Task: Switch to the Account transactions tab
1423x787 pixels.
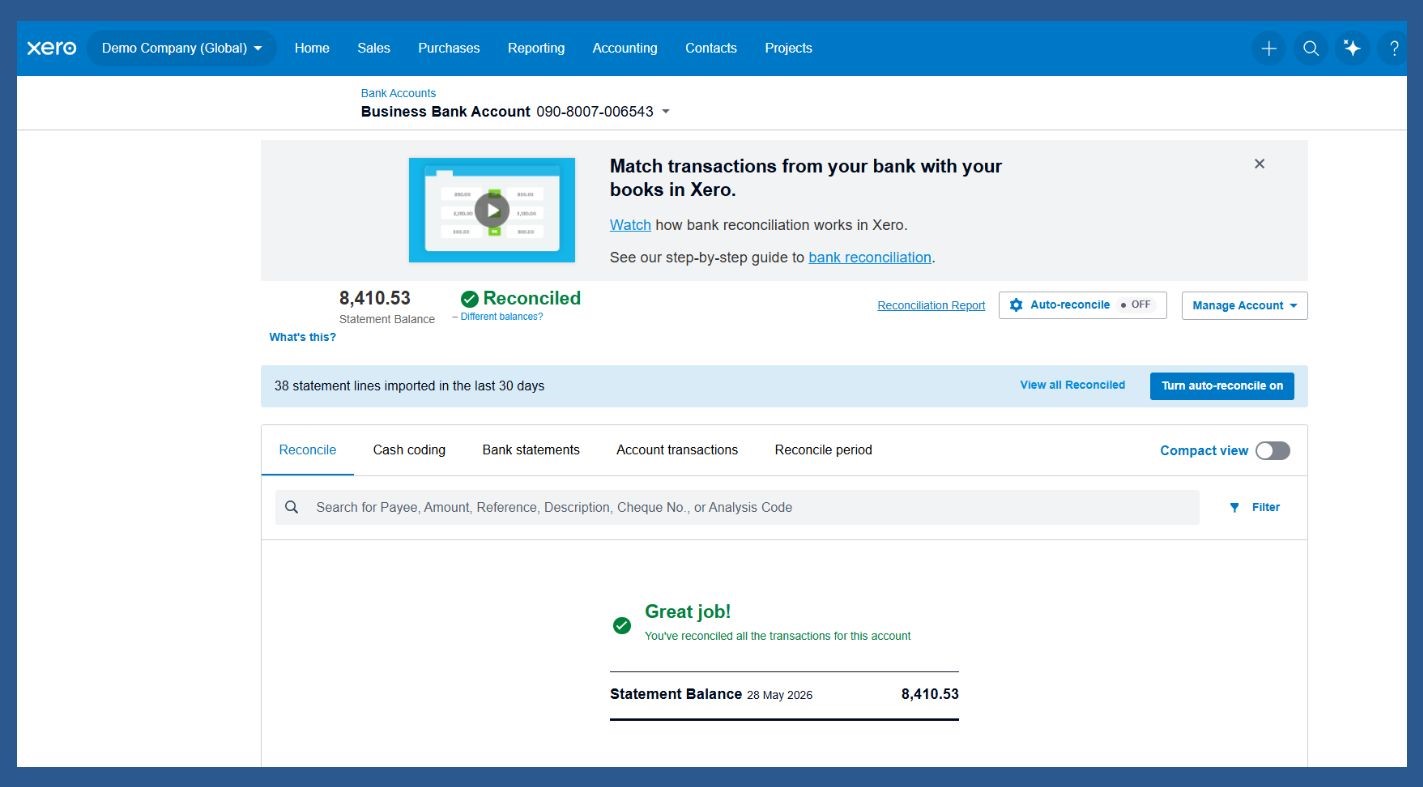Action: coord(677,450)
